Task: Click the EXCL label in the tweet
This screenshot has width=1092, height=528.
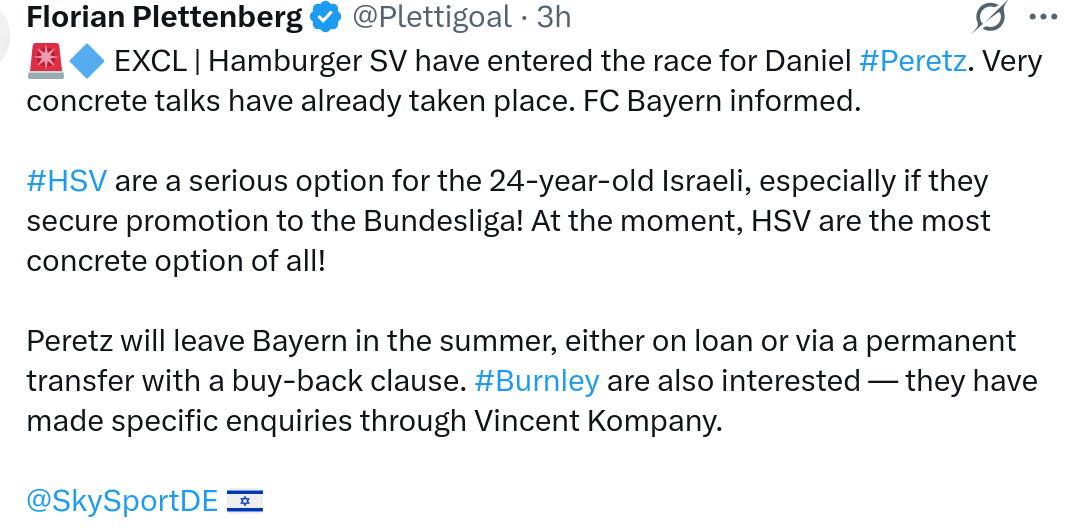Action: pos(151,62)
